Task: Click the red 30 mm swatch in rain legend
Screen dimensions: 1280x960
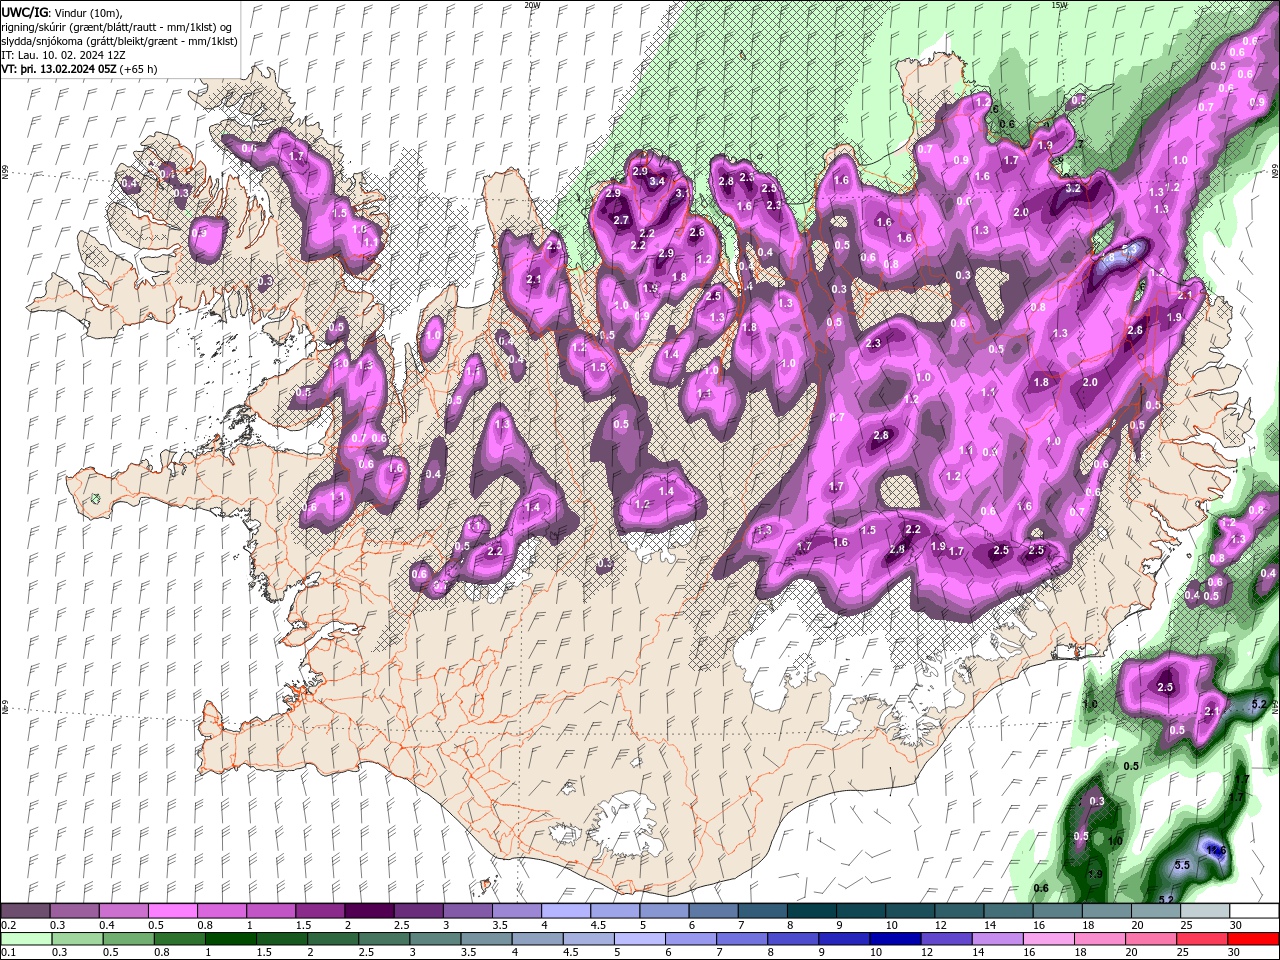Action: (x=1254, y=938)
